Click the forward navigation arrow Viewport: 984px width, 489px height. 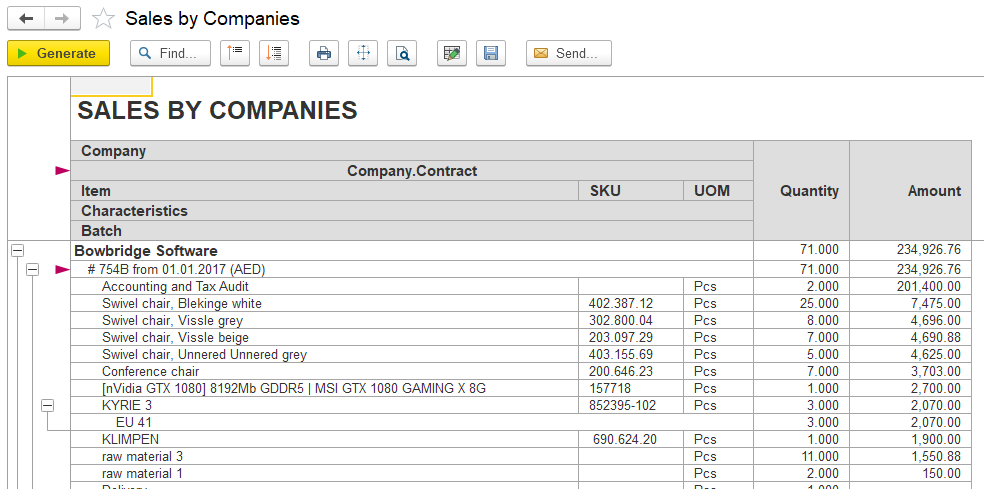62,19
